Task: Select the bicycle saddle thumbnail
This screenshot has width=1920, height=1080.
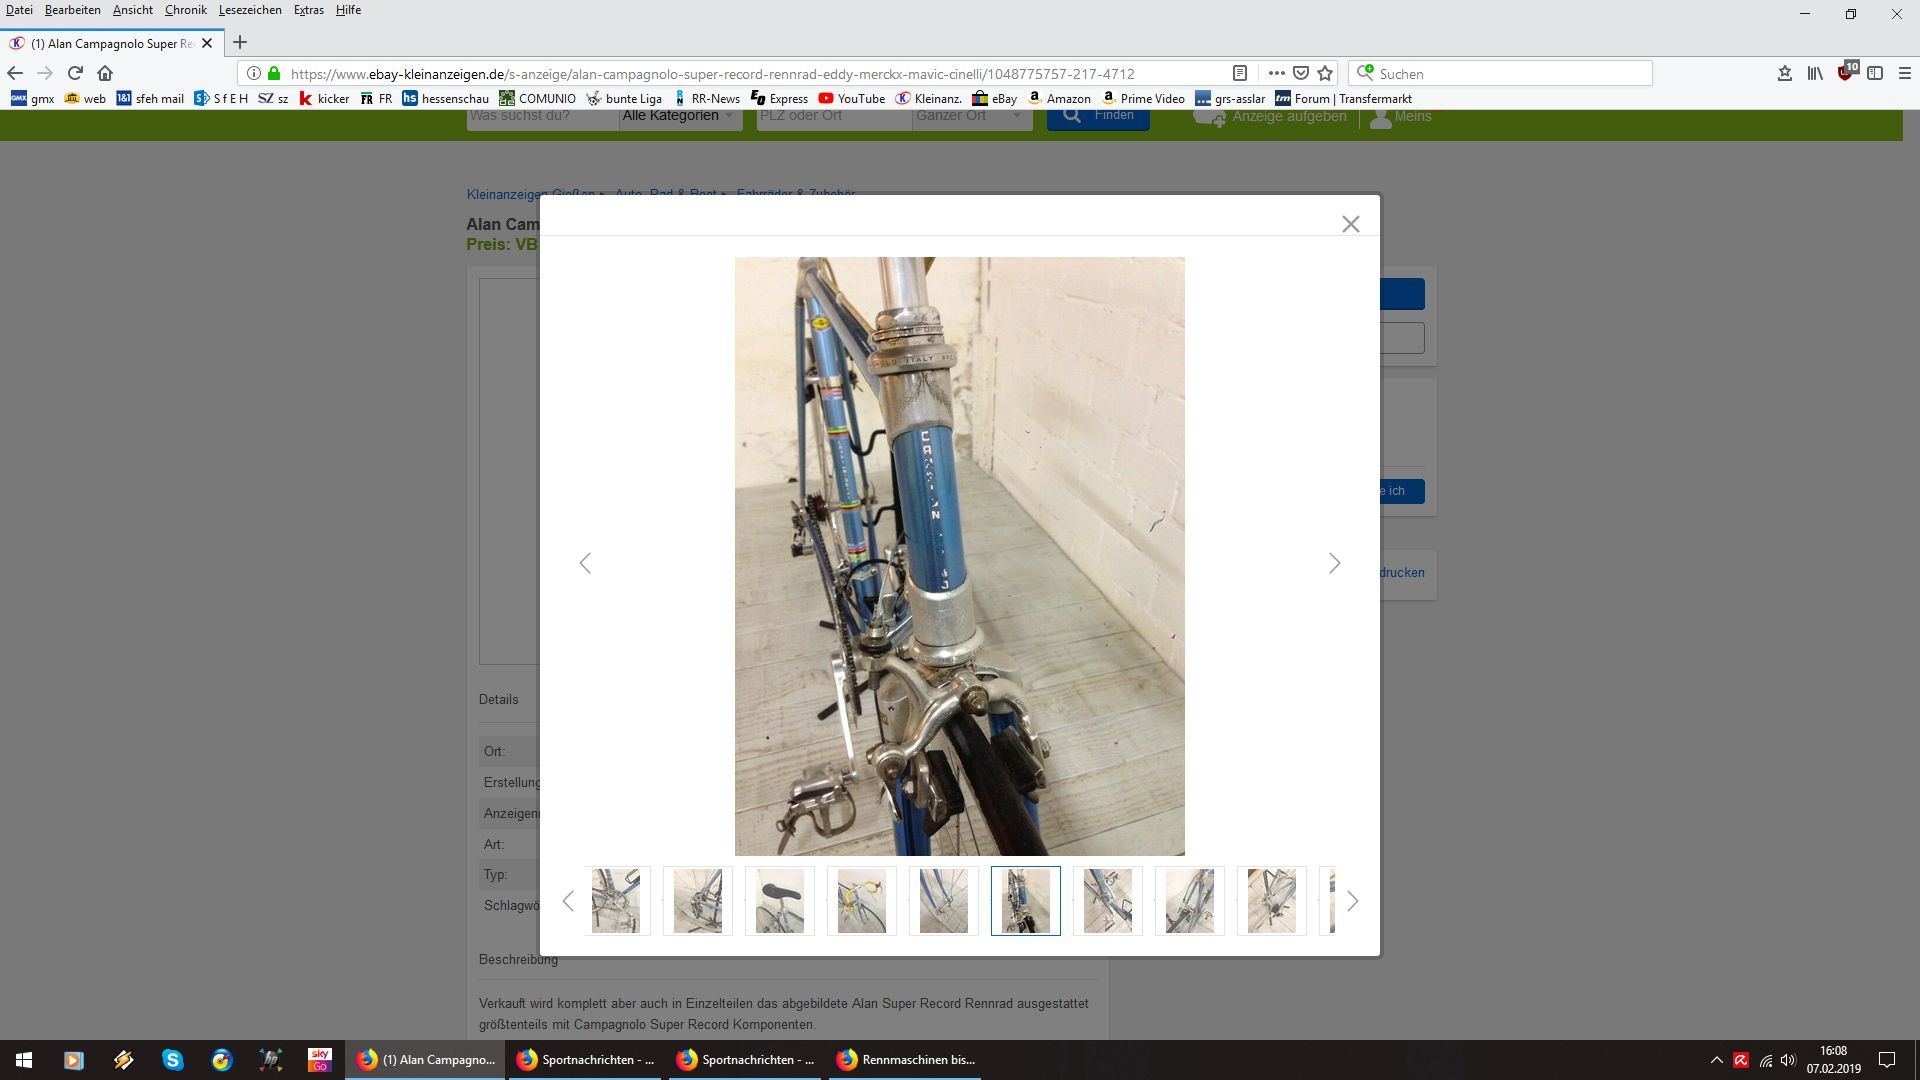Action: click(779, 901)
